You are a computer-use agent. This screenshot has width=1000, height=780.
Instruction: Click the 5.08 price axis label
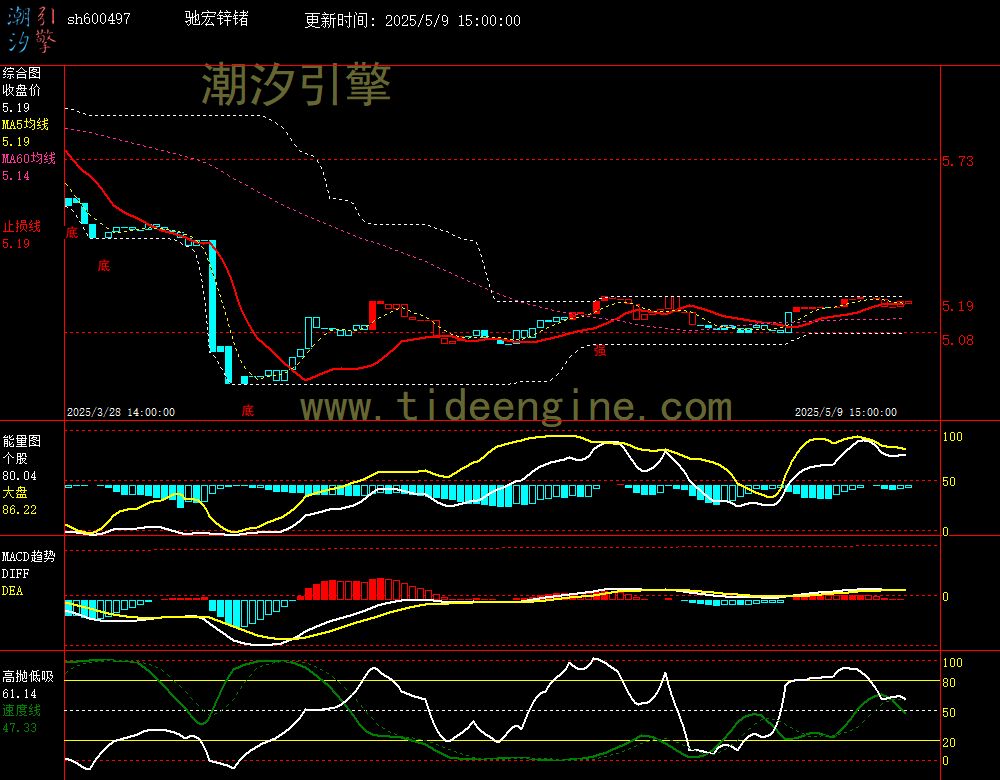tap(958, 341)
